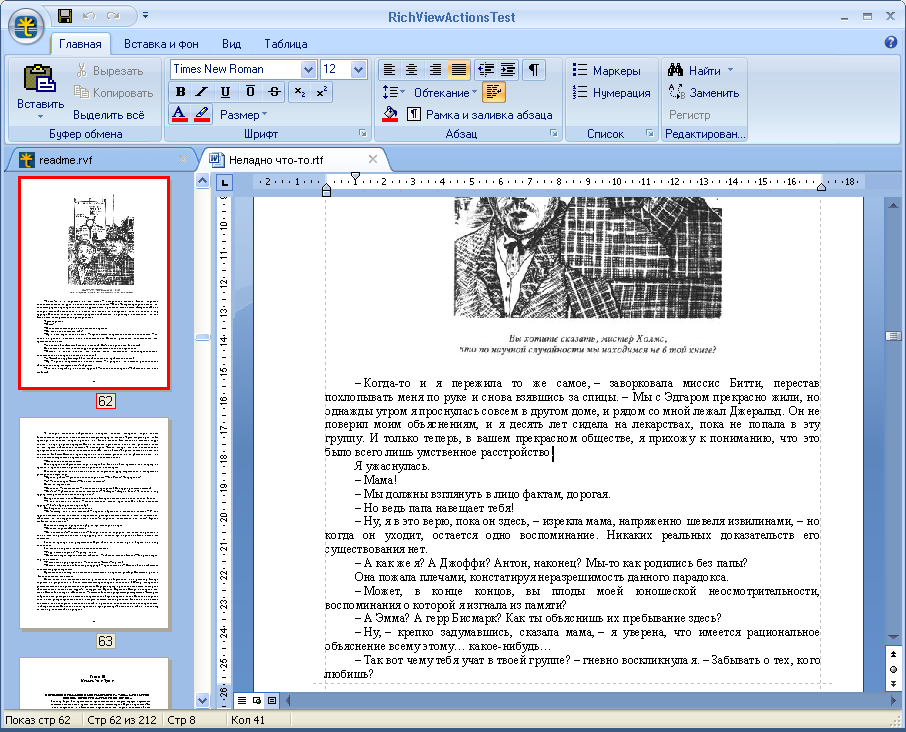Expand the font size 12 dropdown

point(358,69)
